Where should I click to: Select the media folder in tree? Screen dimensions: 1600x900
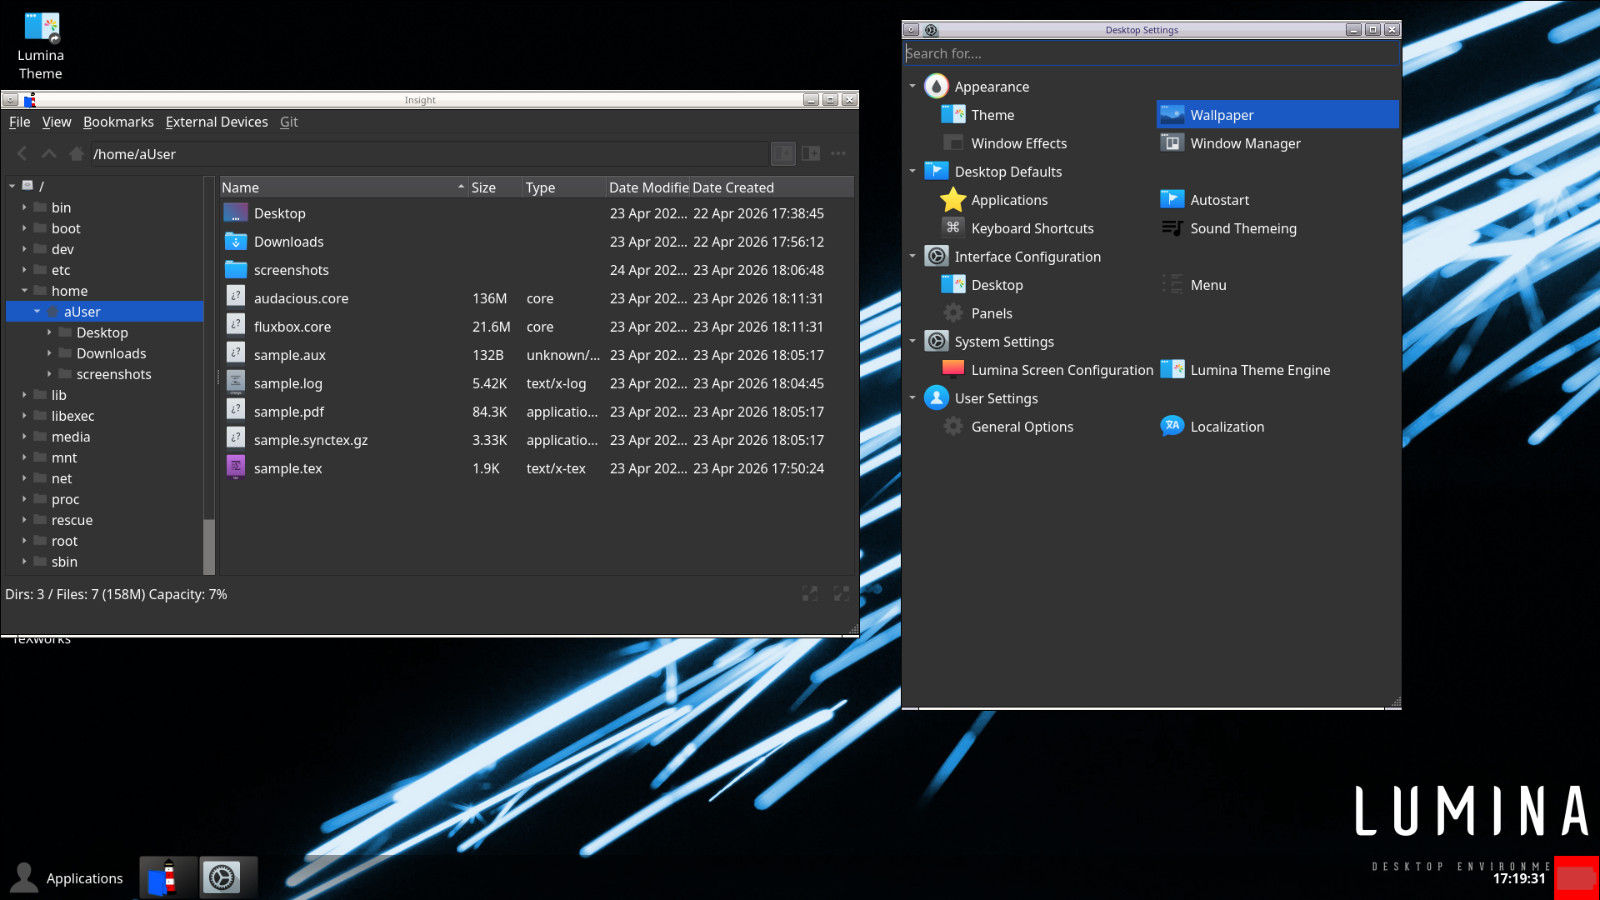pyautogui.click(x=70, y=437)
